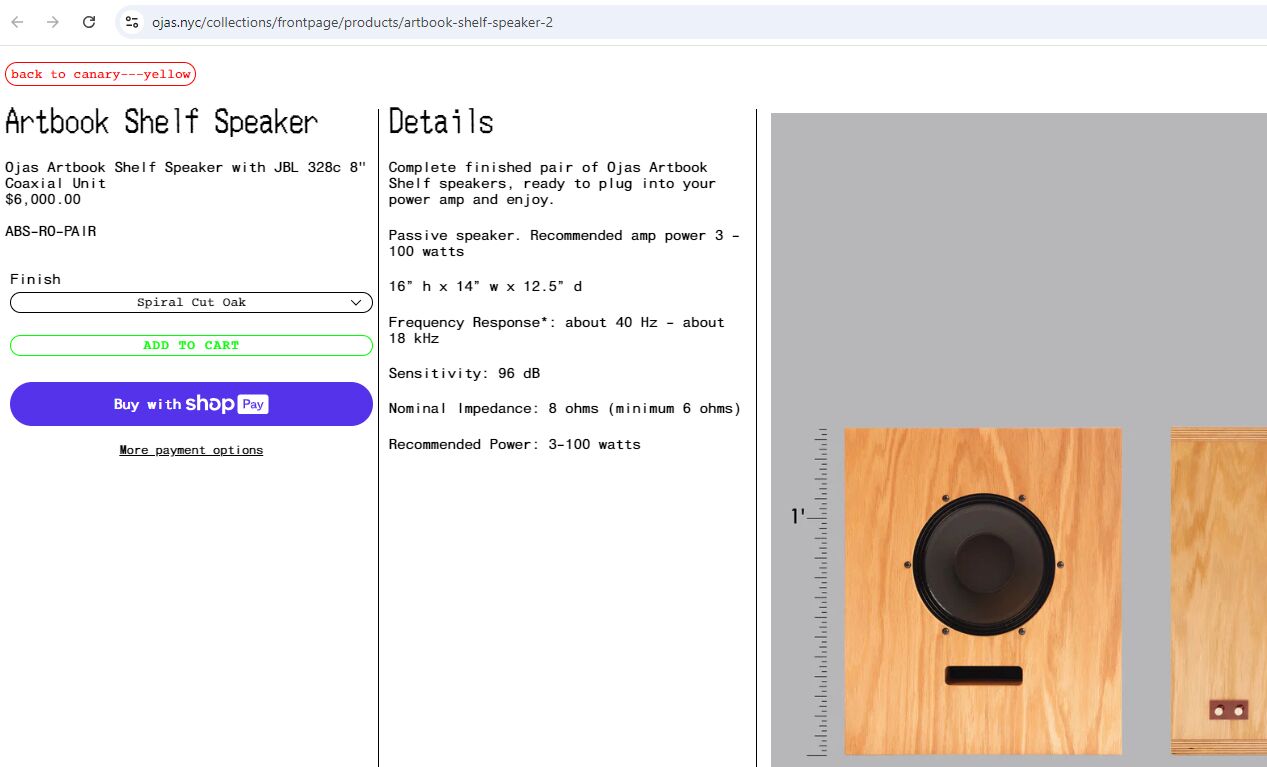Click the ABS-RO-PAIR SKU text
This screenshot has height=767, width=1267.
(51, 231)
